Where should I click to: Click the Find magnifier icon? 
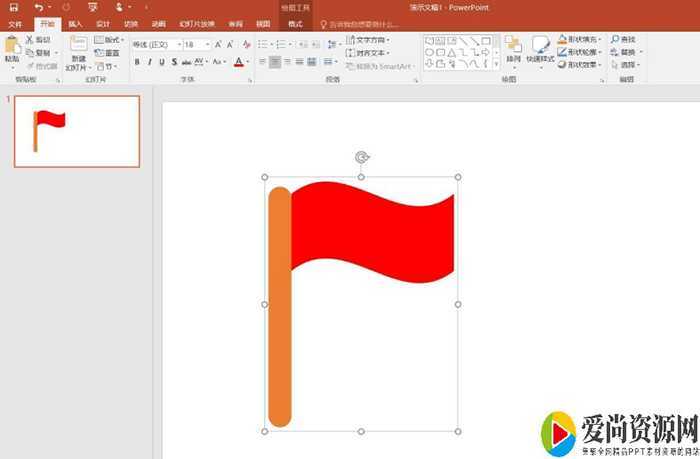click(x=614, y=39)
